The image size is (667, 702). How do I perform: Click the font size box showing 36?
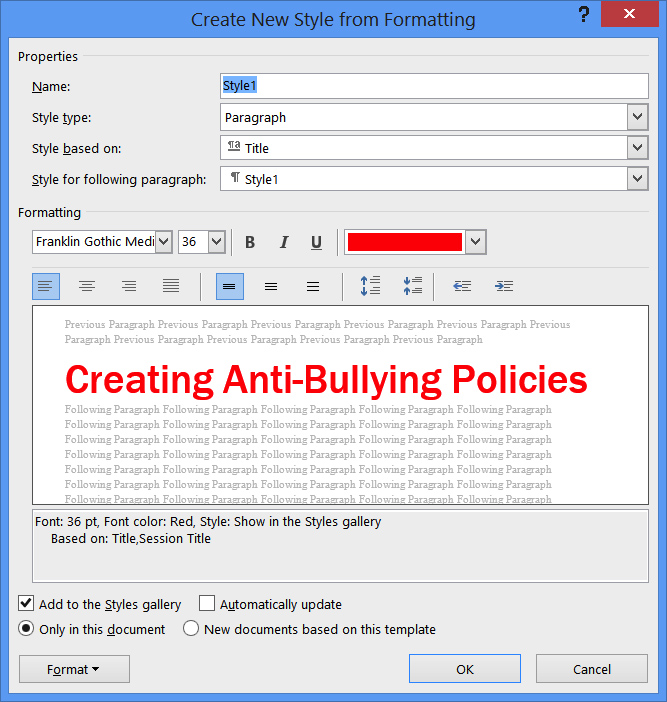(193, 242)
